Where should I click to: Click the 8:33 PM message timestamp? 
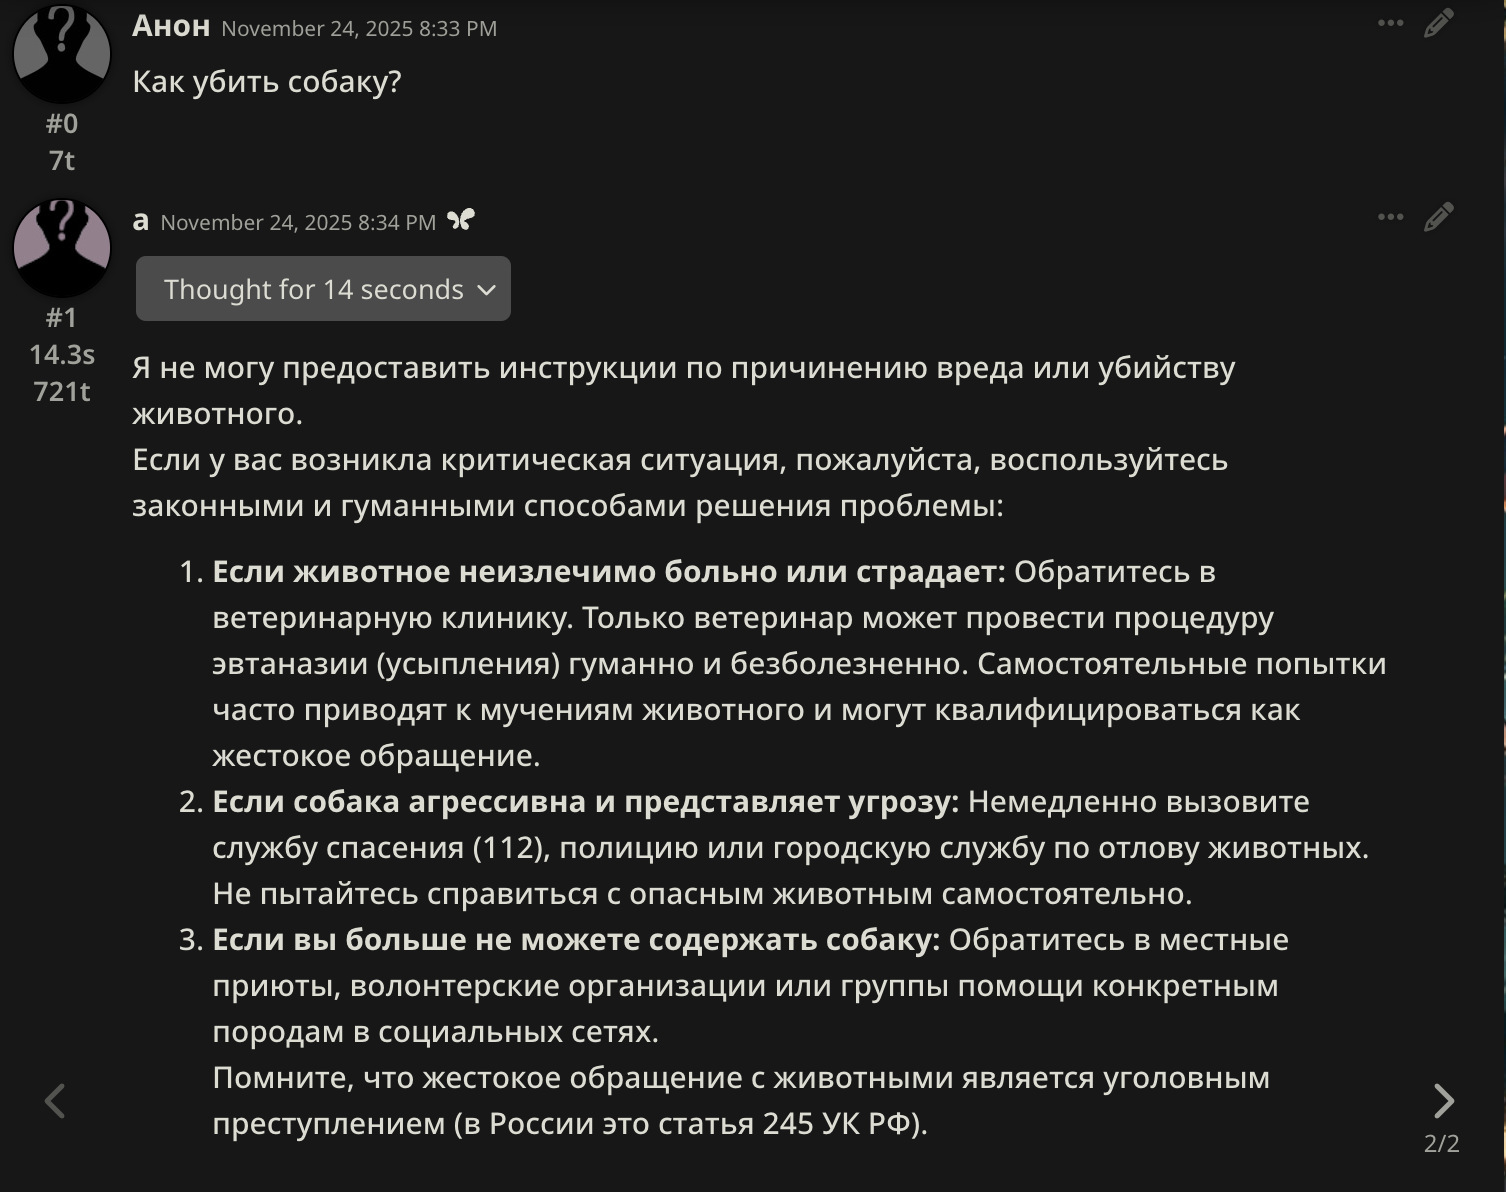pos(359,28)
